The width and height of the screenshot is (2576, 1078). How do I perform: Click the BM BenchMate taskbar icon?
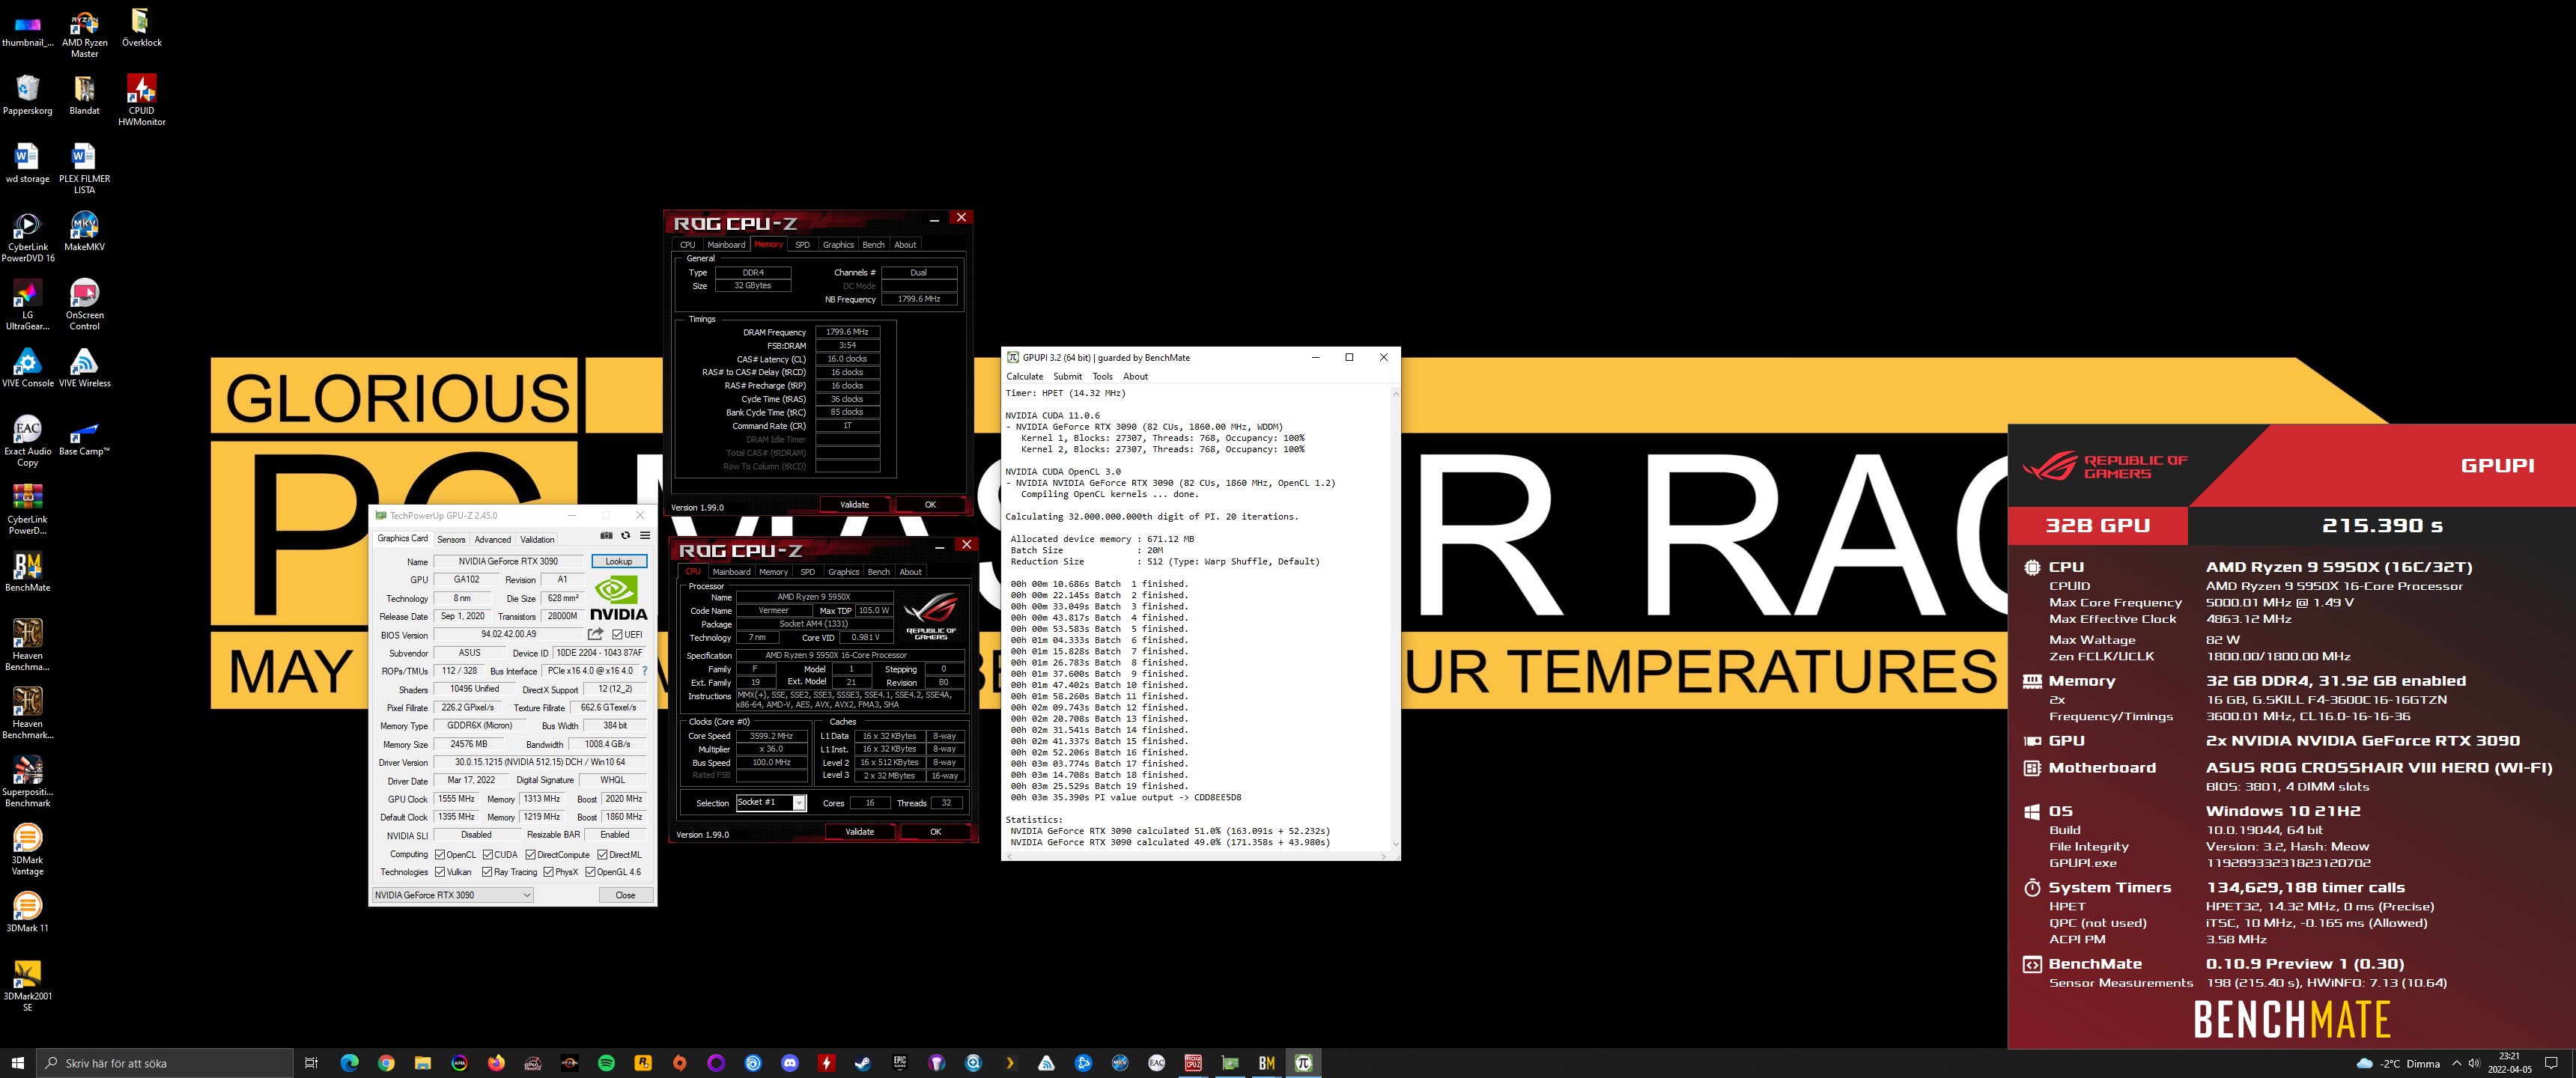tap(1267, 1063)
